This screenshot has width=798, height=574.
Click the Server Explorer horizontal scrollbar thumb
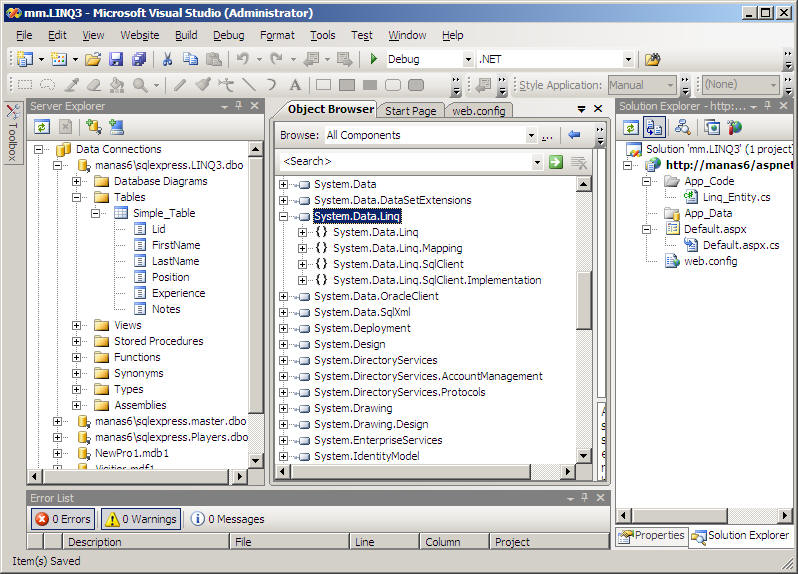pos(136,477)
